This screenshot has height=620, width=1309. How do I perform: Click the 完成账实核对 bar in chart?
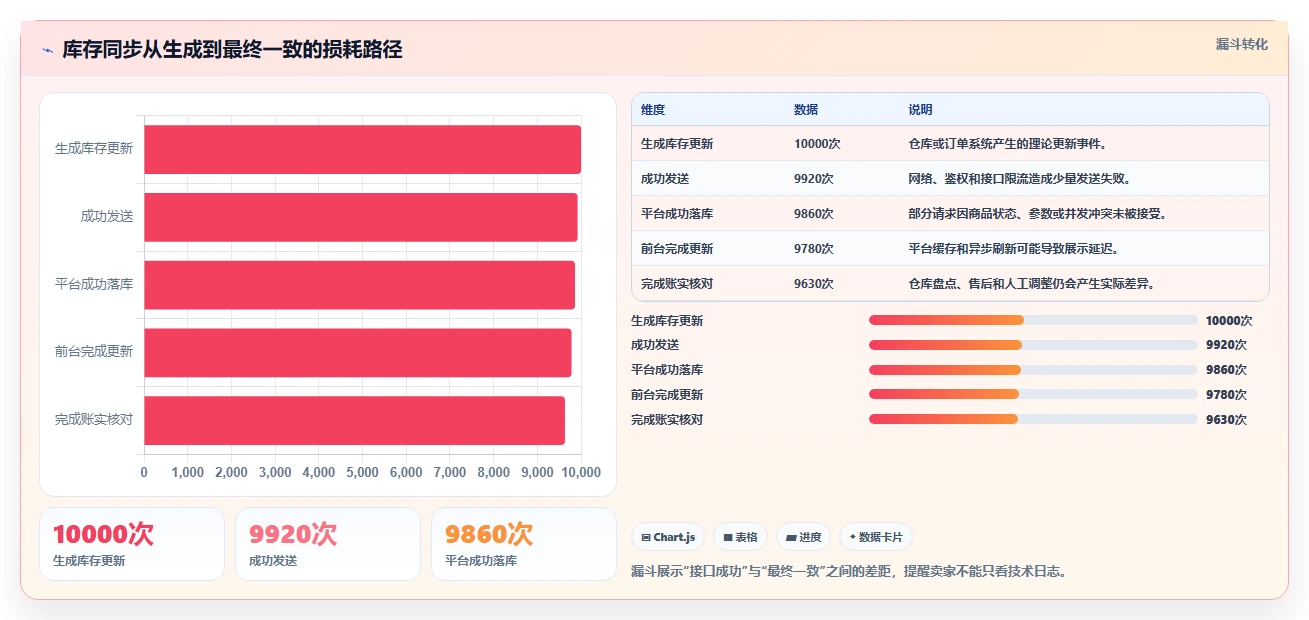point(354,420)
